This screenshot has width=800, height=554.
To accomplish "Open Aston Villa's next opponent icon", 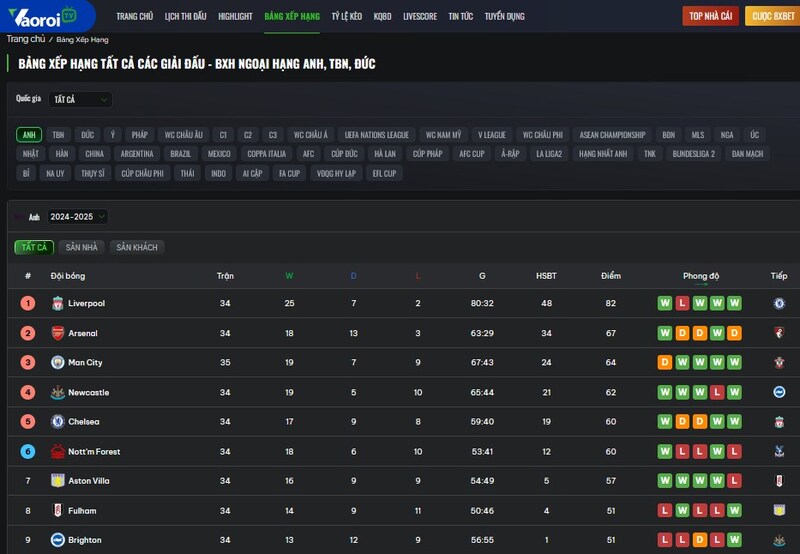I will tap(779, 481).
